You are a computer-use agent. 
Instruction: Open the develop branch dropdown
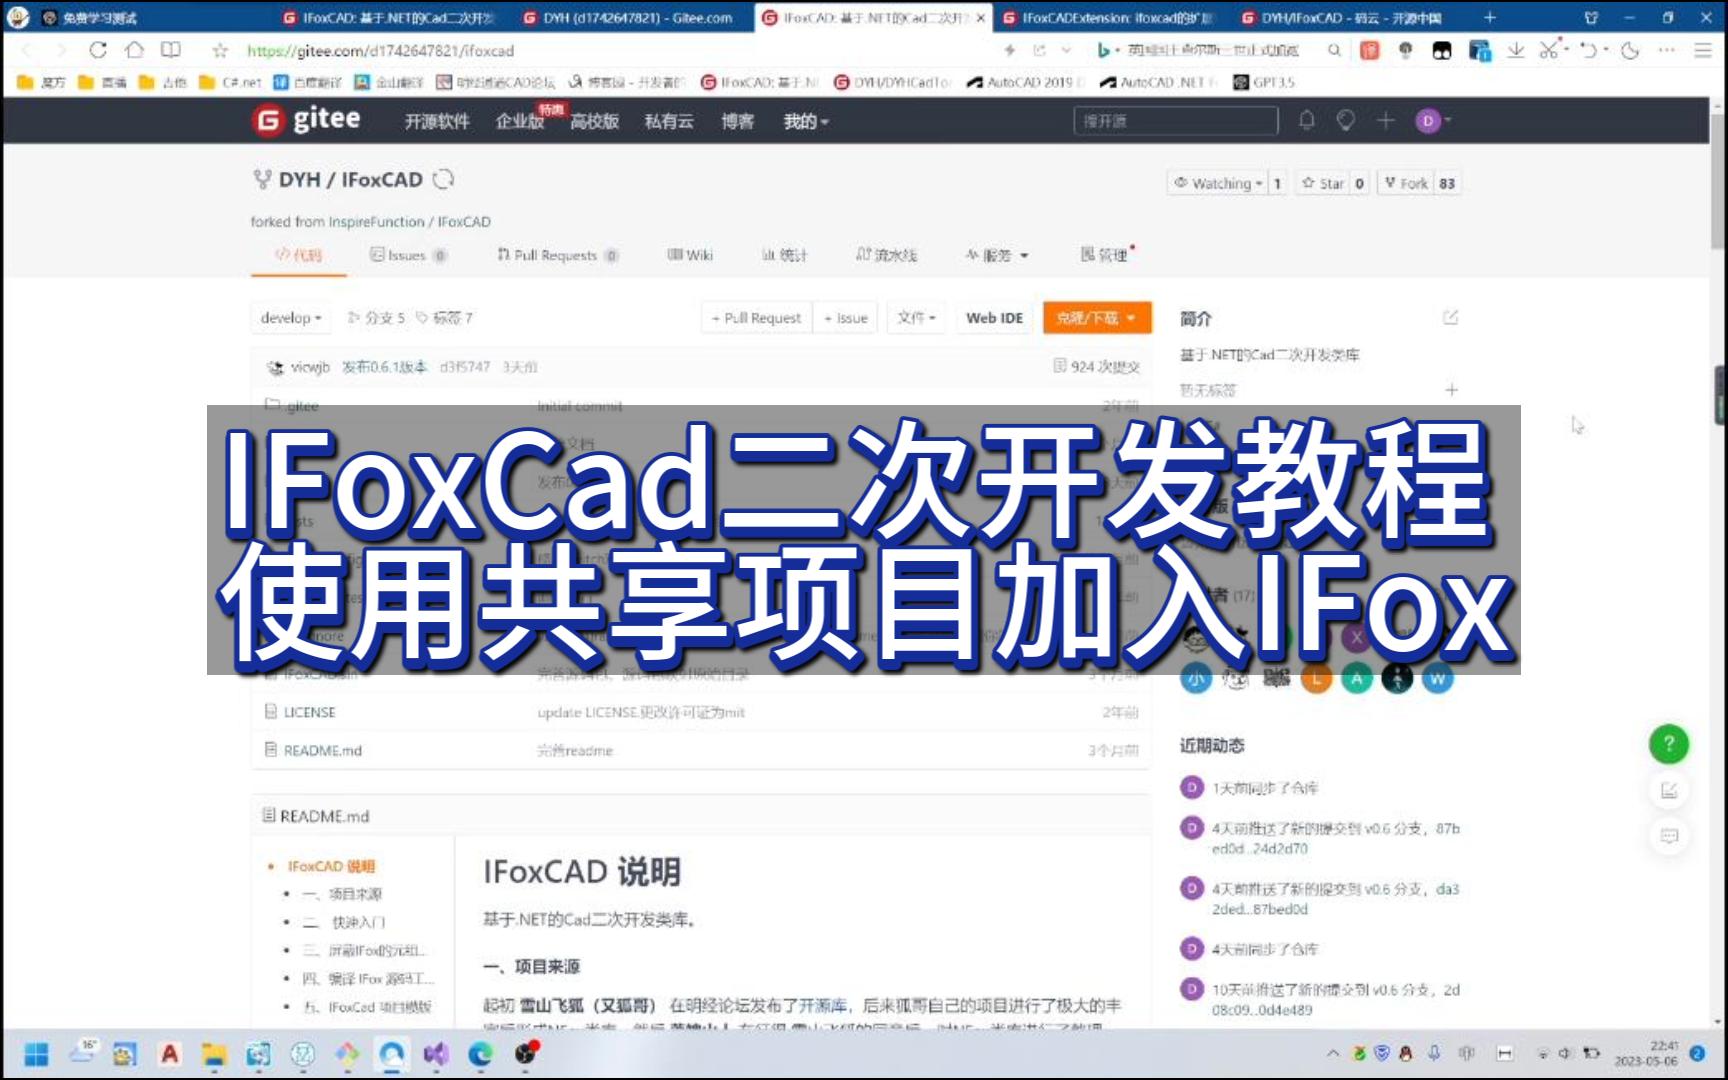pos(290,318)
